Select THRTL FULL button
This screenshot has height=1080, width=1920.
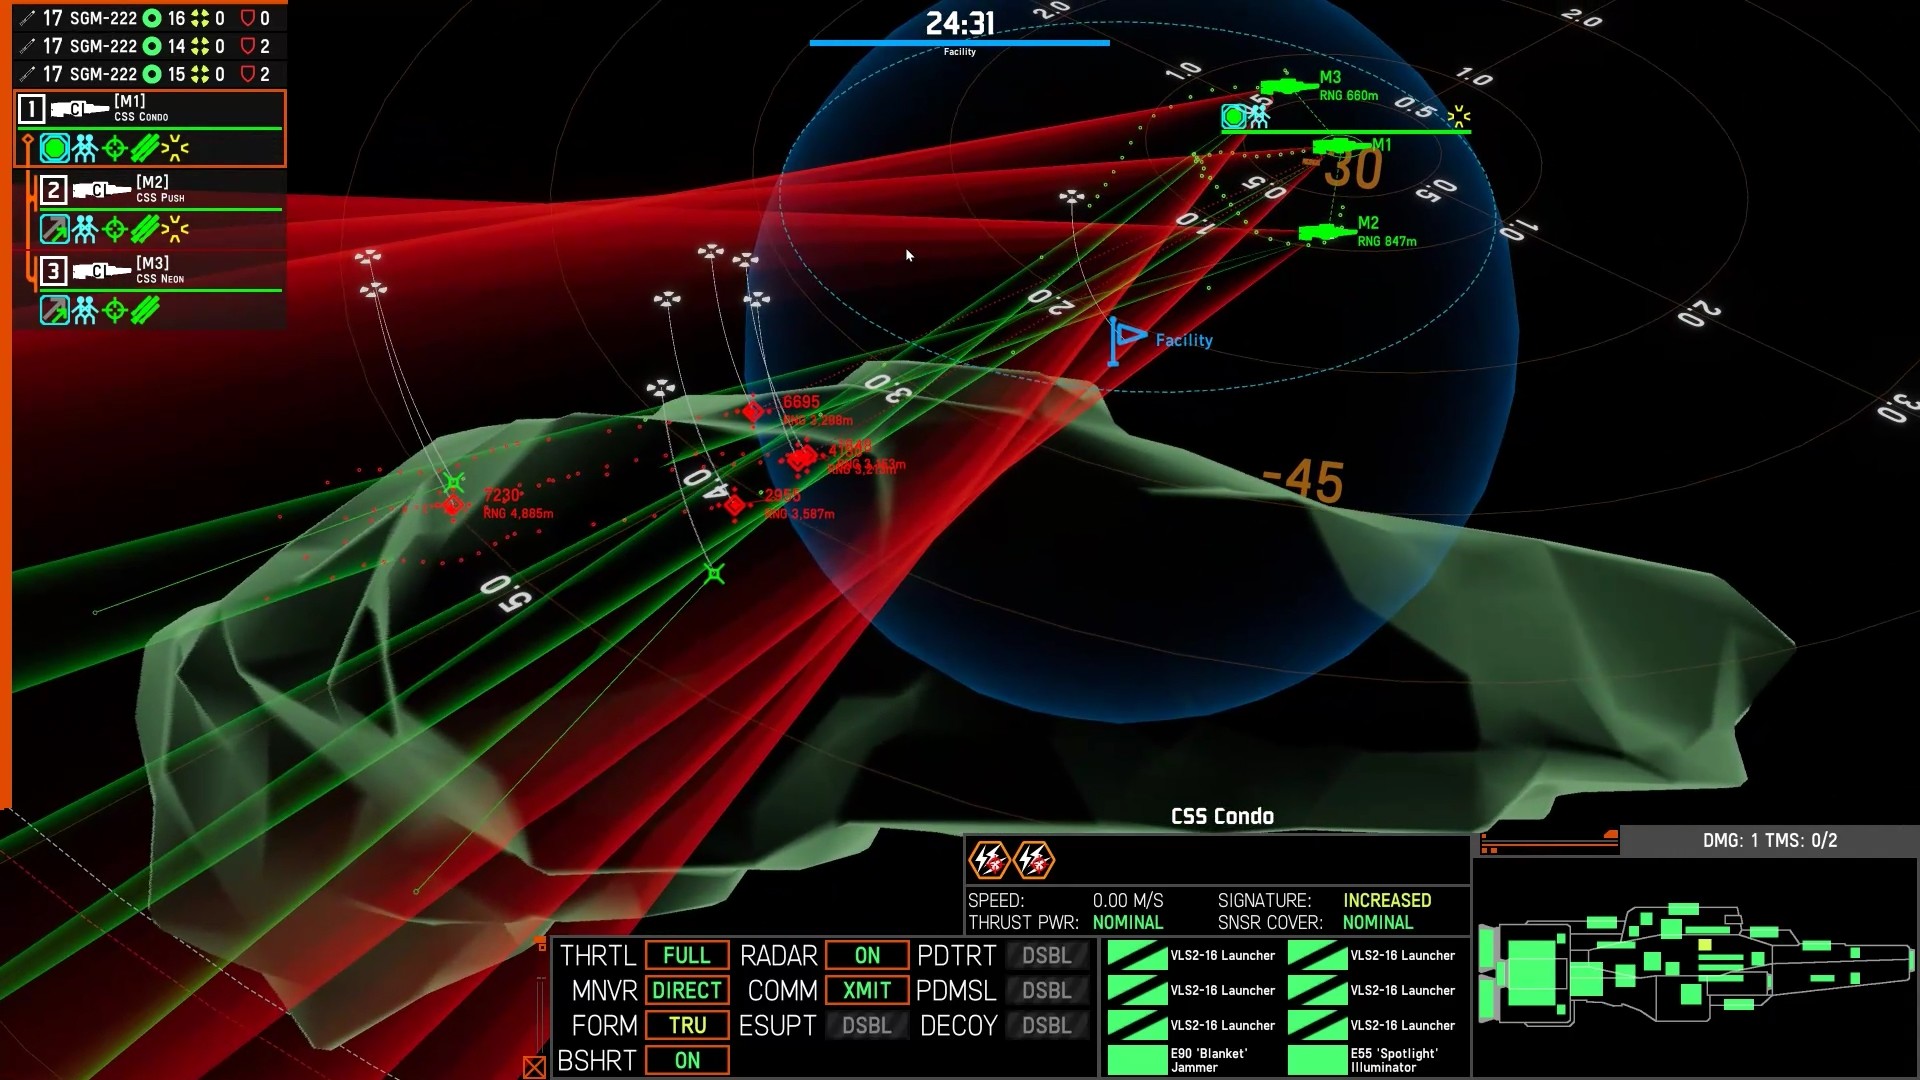(x=686, y=955)
